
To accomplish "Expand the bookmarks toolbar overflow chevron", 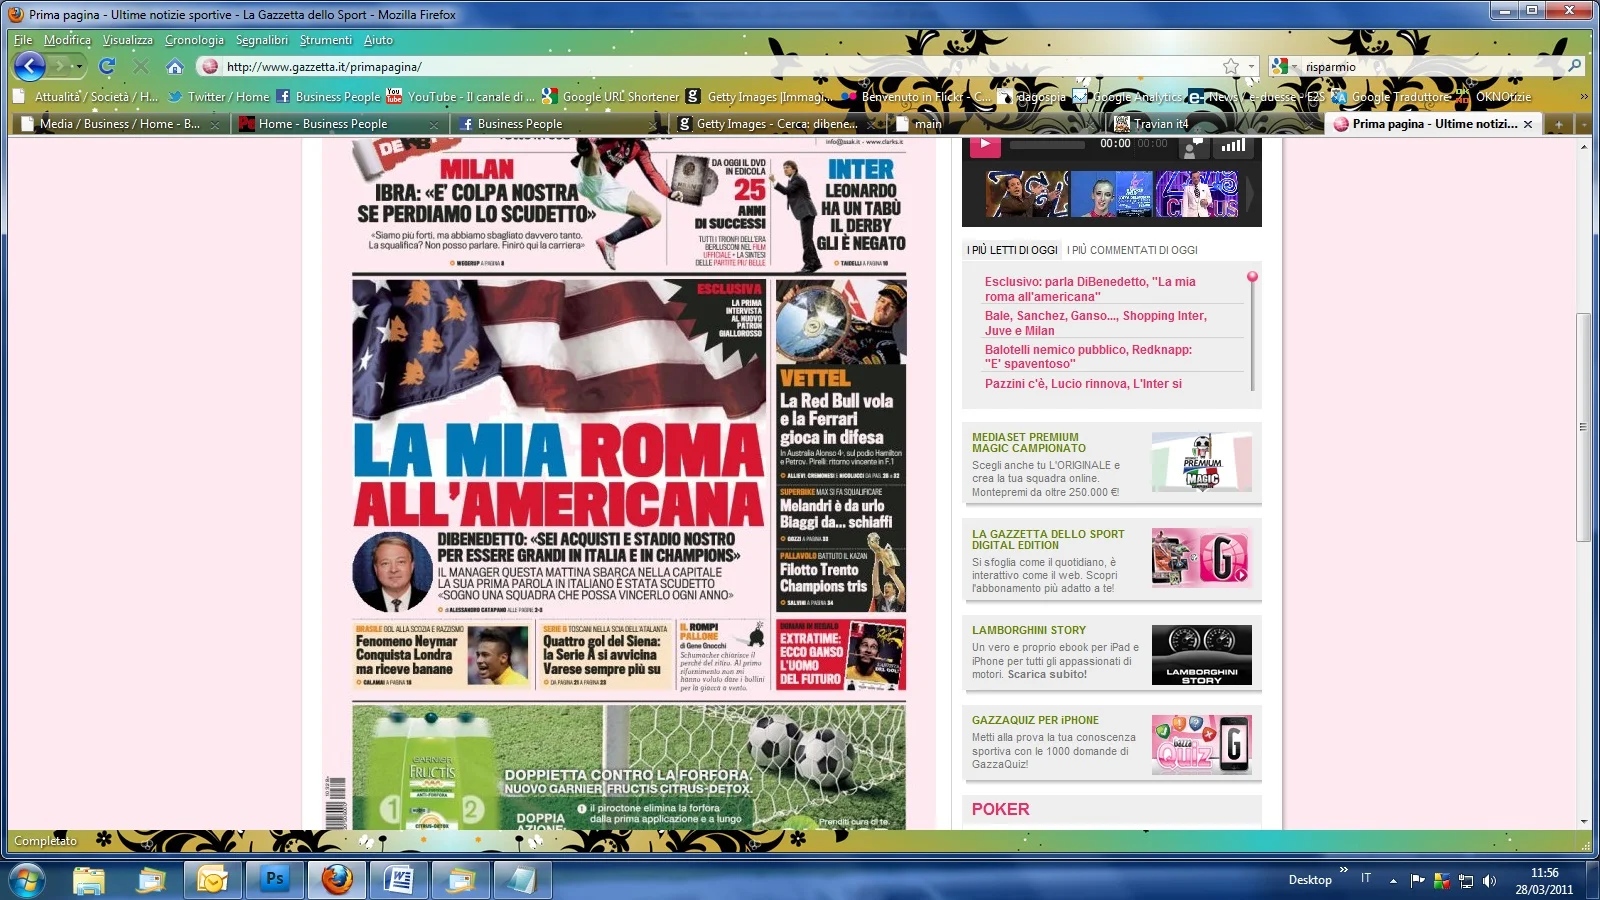I will 1584,97.
